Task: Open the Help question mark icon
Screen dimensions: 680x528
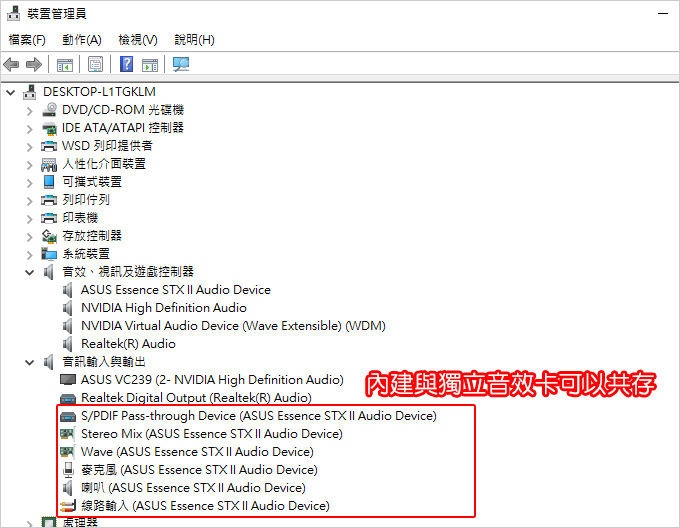Action: pos(126,64)
